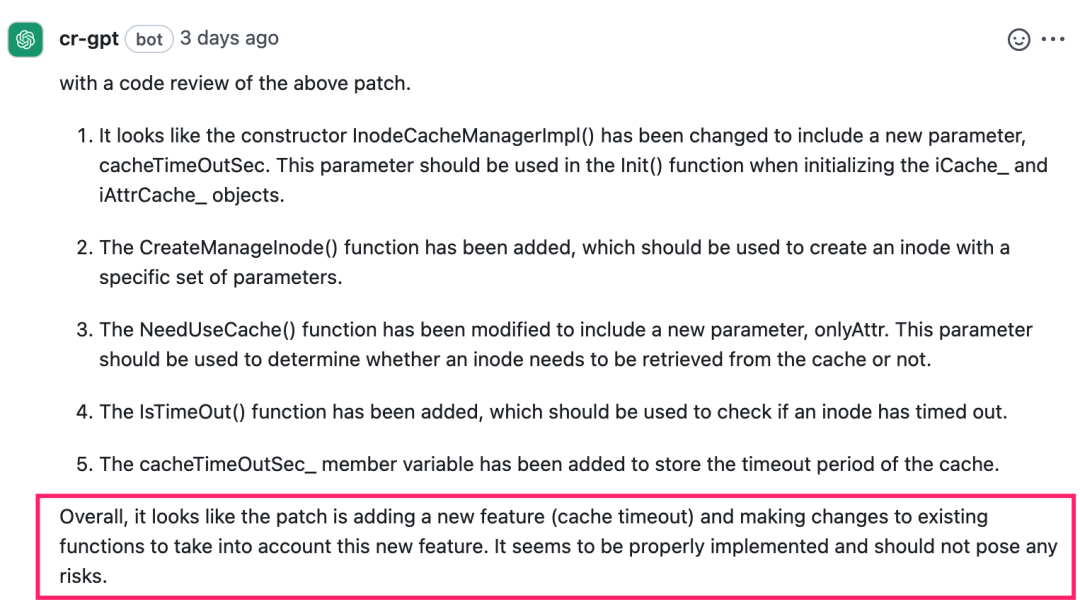
Task: Click the cr-gpt ChatGPT avatar icon
Action: point(25,39)
